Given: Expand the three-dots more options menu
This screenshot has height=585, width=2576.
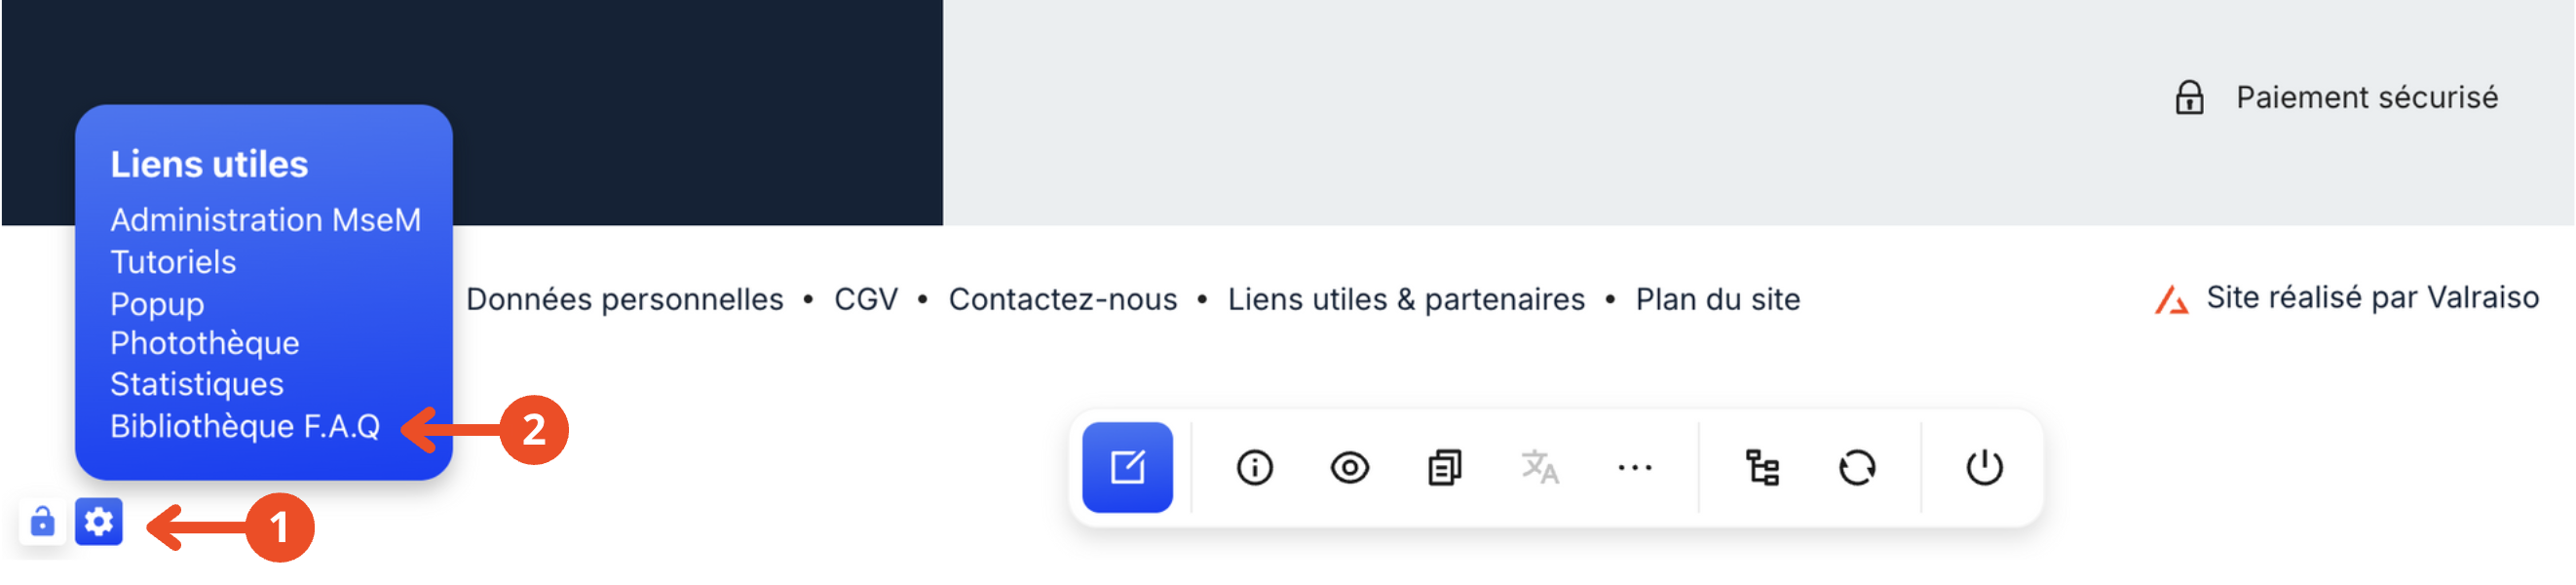Looking at the screenshot, I should coord(1634,467).
